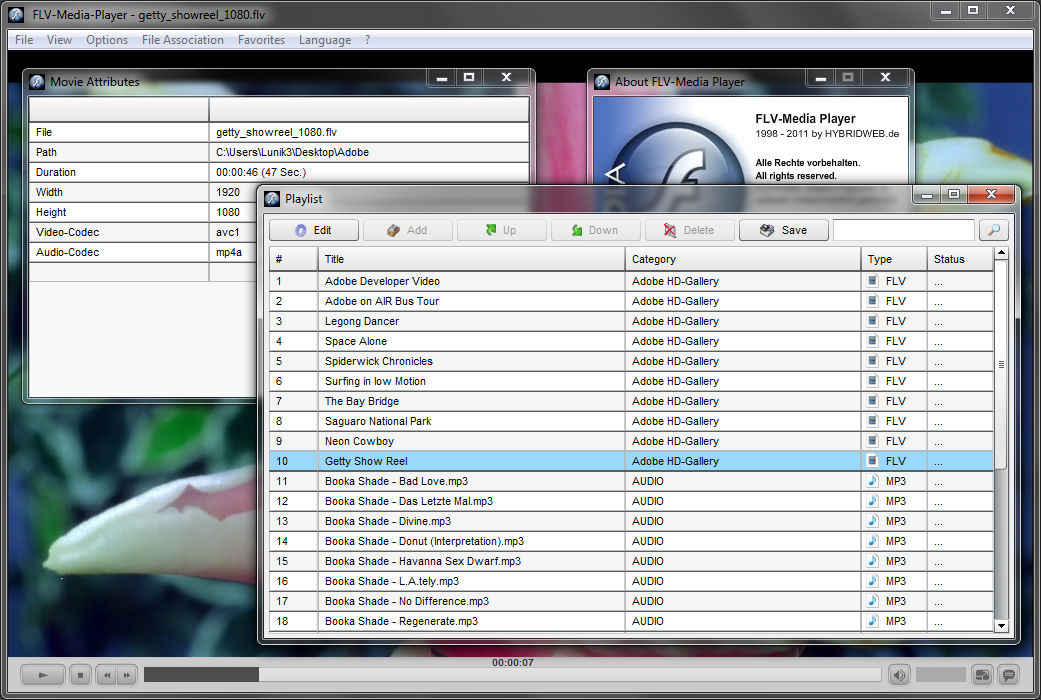Select Neon Cowboy playlist entry
This screenshot has height=700, width=1041.
(631, 441)
